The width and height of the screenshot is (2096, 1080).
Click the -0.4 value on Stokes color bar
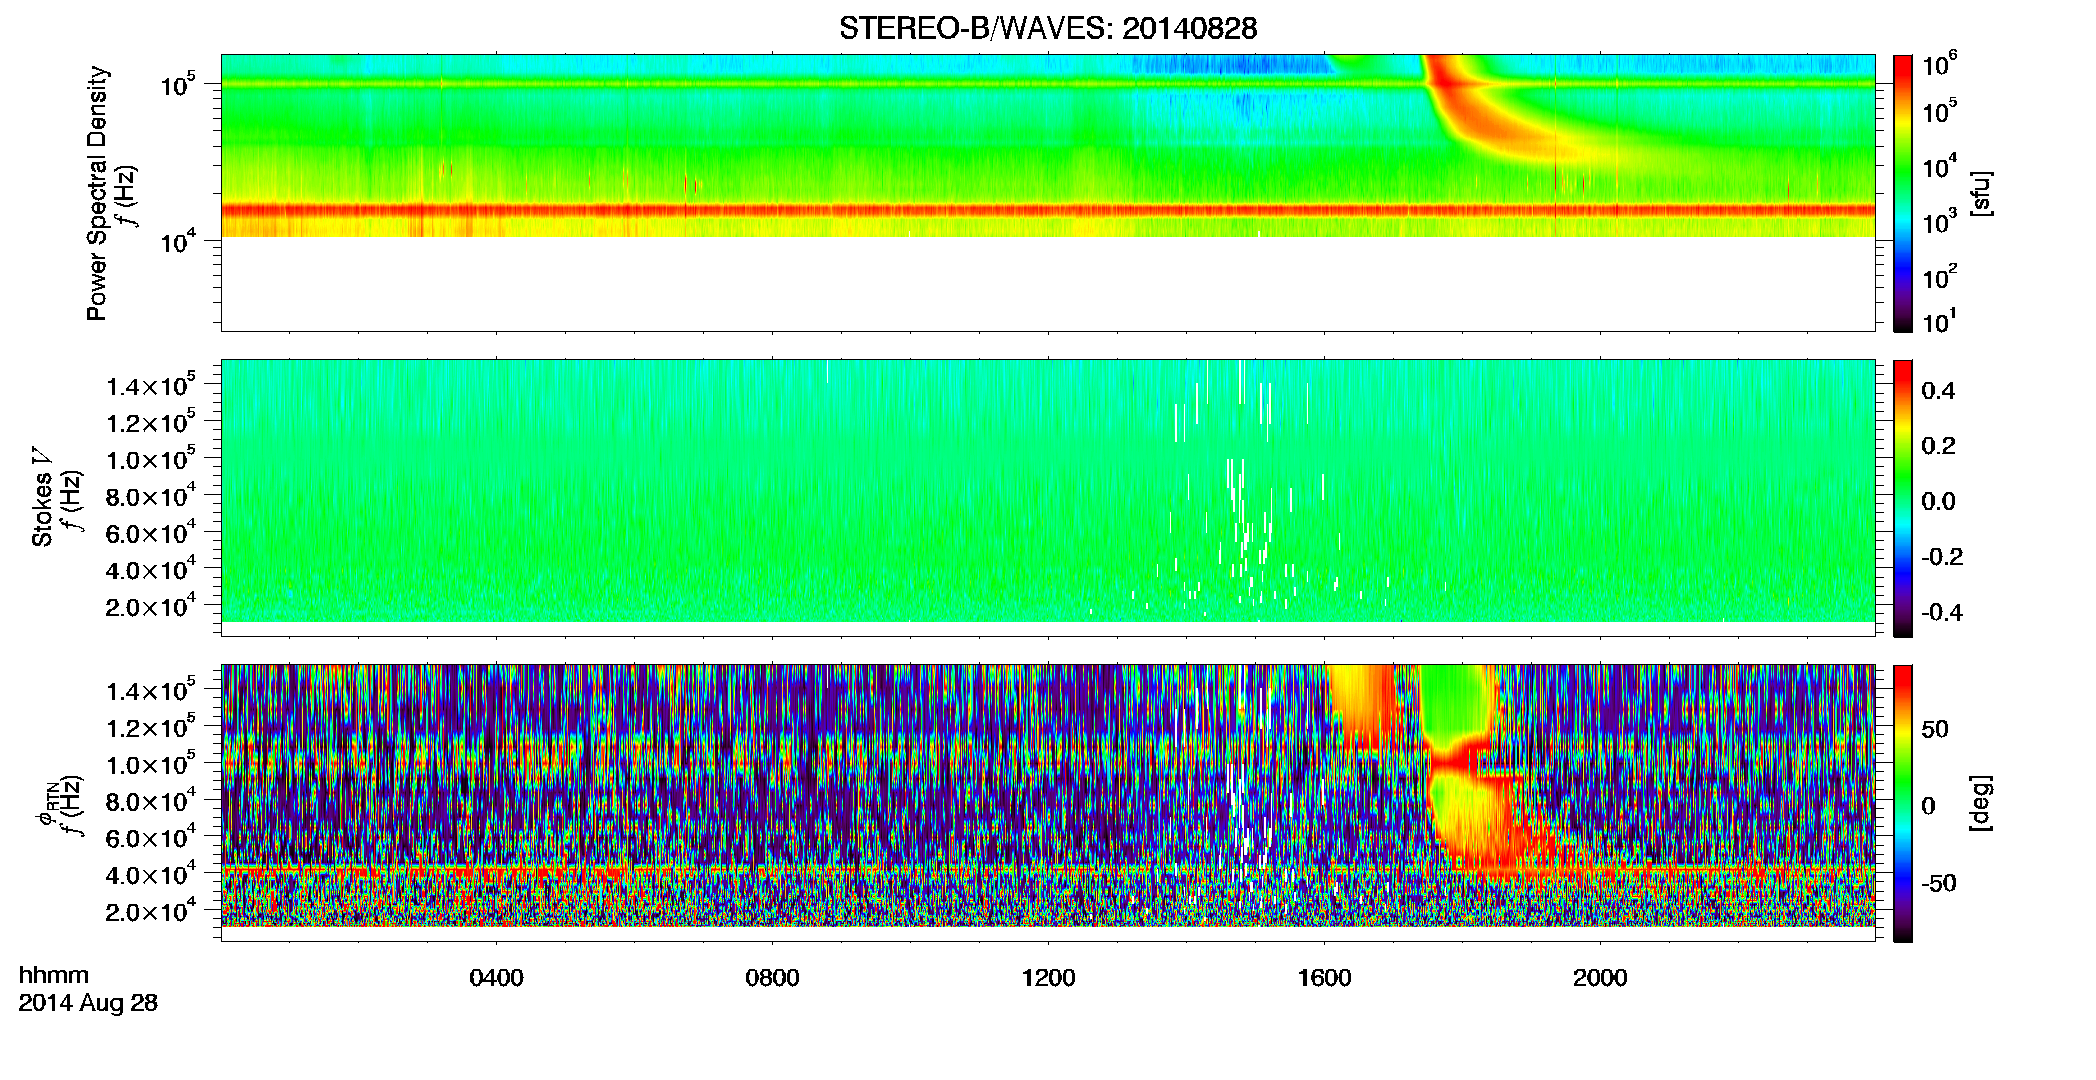pyautogui.click(x=1941, y=612)
